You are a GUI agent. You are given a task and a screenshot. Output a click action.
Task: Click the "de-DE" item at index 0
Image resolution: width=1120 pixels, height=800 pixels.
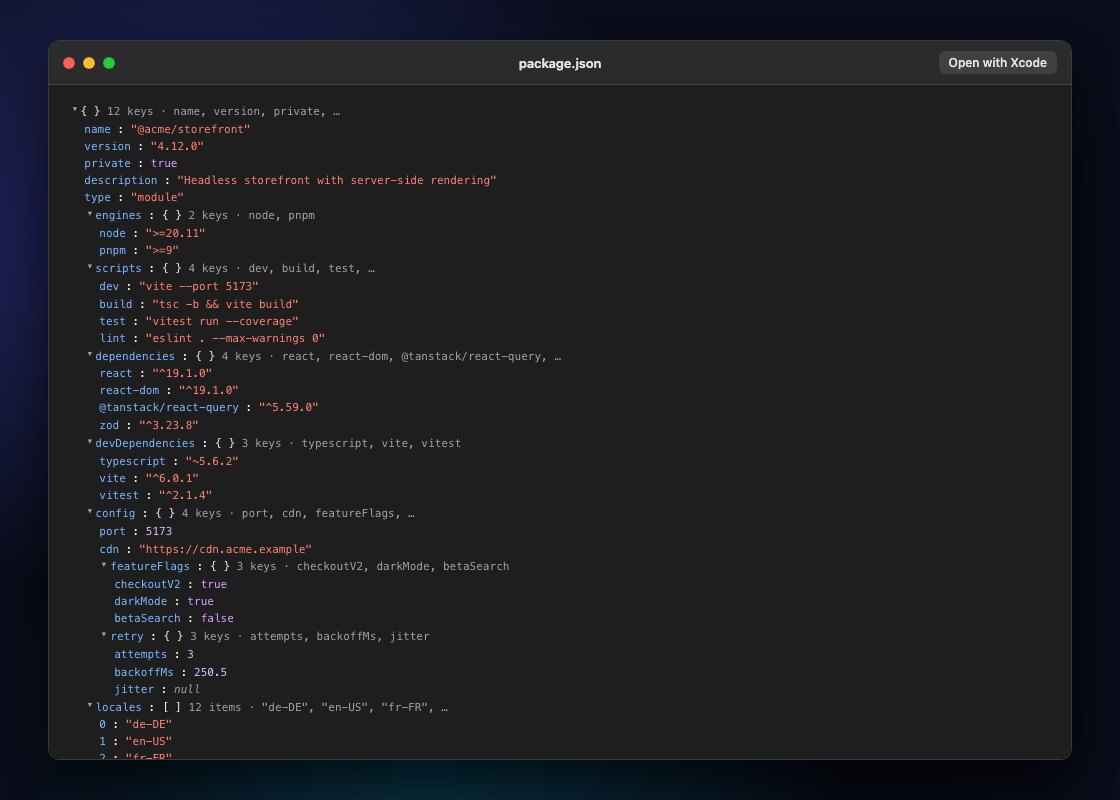click(x=149, y=724)
